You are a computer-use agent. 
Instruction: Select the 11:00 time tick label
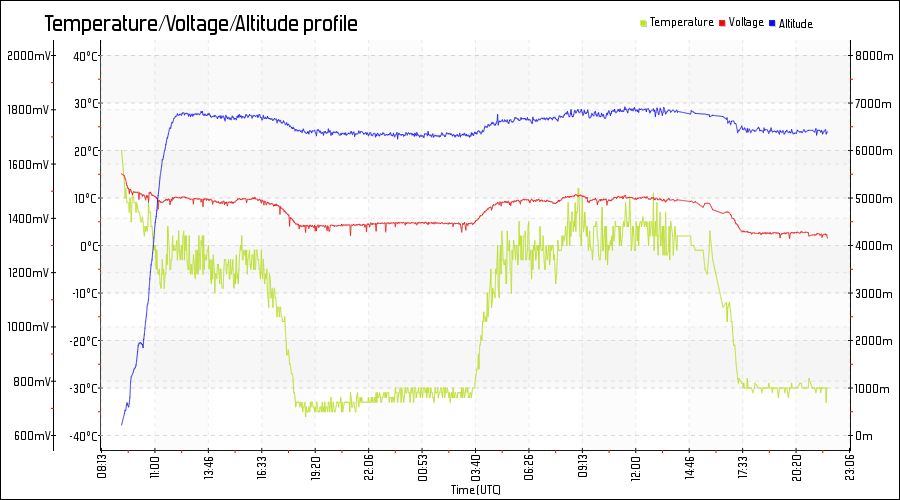(155, 468)
